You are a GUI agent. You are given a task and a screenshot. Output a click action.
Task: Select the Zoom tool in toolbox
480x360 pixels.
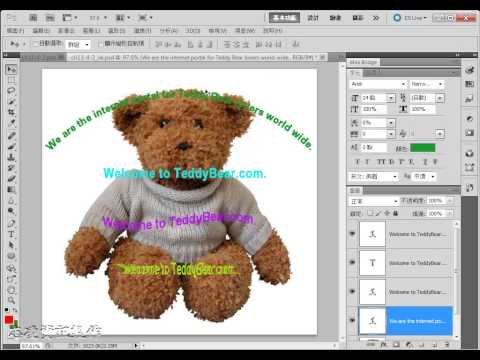(x=11, y=300)
